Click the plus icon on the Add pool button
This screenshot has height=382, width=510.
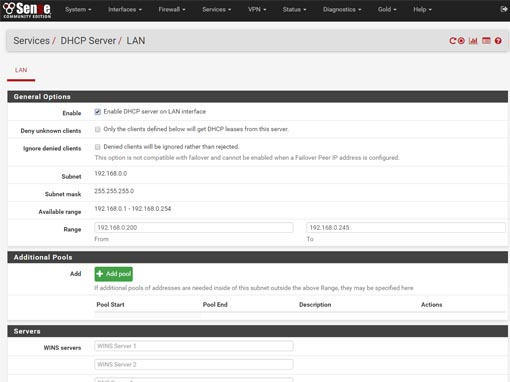100,274
